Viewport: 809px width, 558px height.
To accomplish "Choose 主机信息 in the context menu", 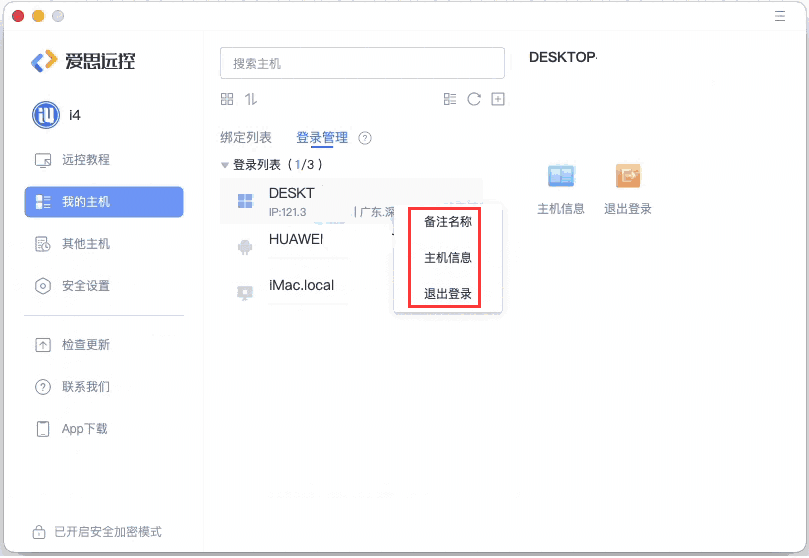I will pos(448,257).
